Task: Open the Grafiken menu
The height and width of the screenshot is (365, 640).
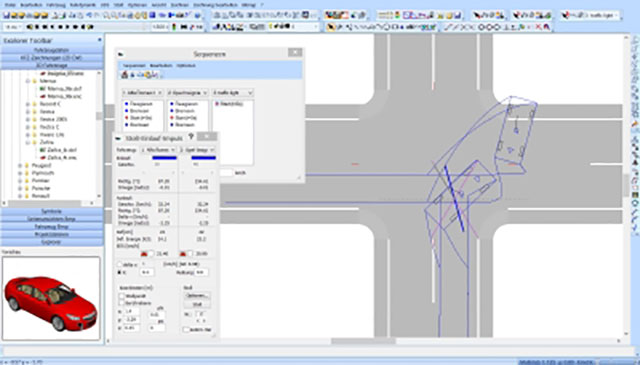Action: 180,5
